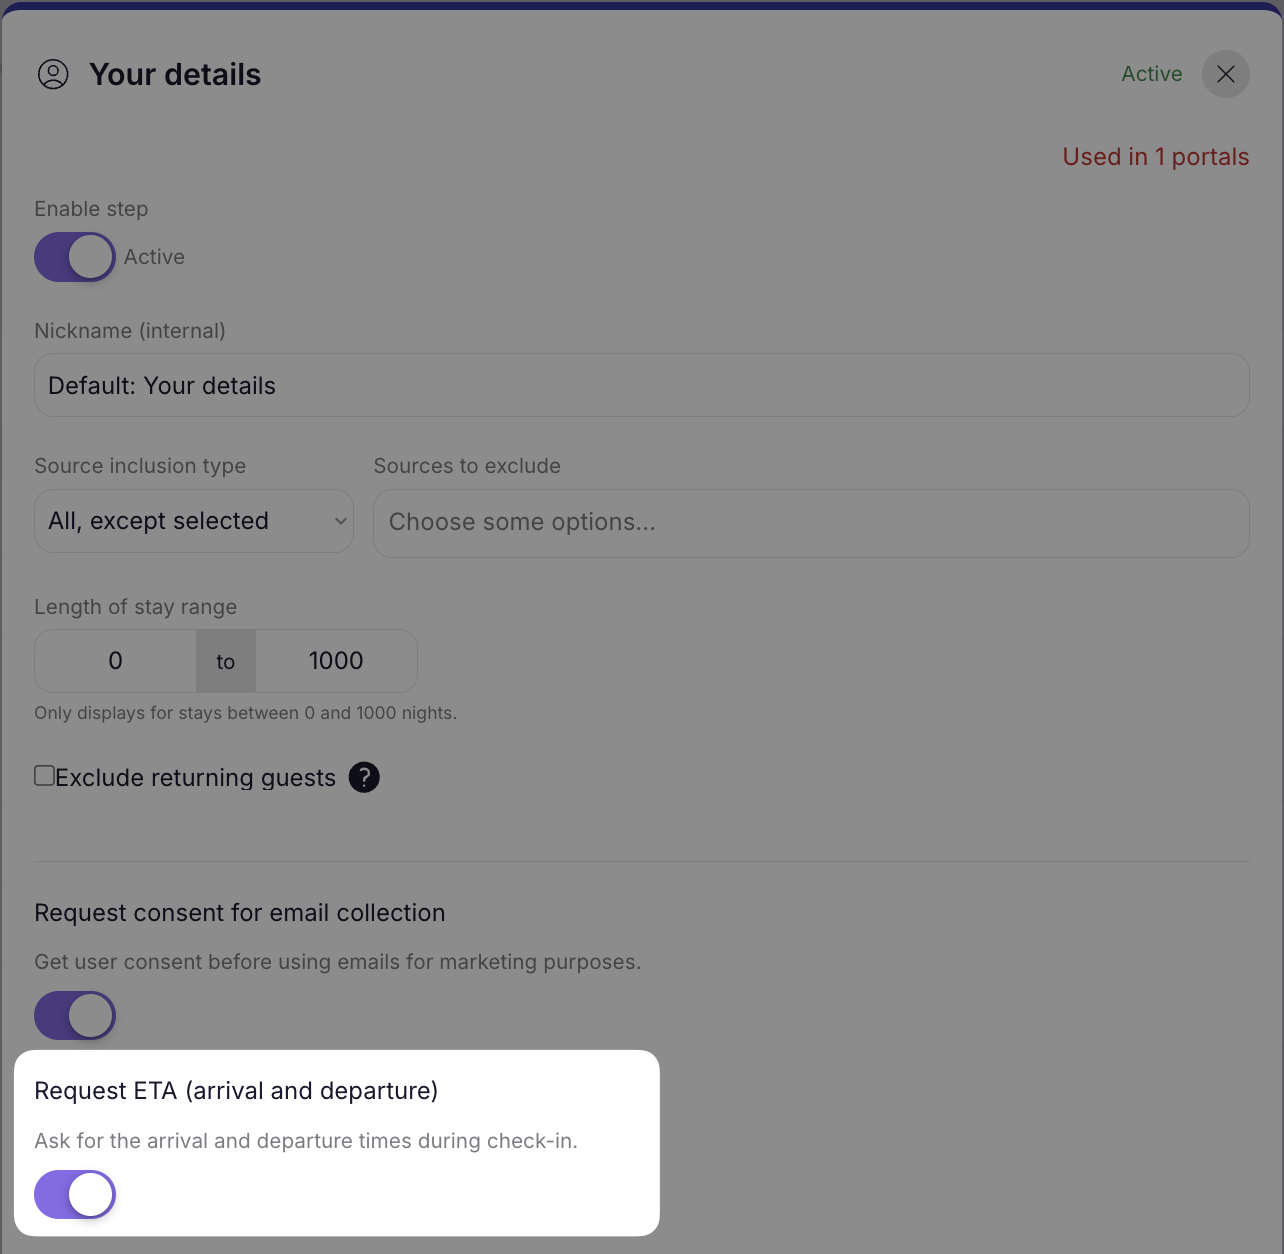The image size is (1284, 1254).
Task: Click the profile avatar icon beside Your details
Action: 53,74
